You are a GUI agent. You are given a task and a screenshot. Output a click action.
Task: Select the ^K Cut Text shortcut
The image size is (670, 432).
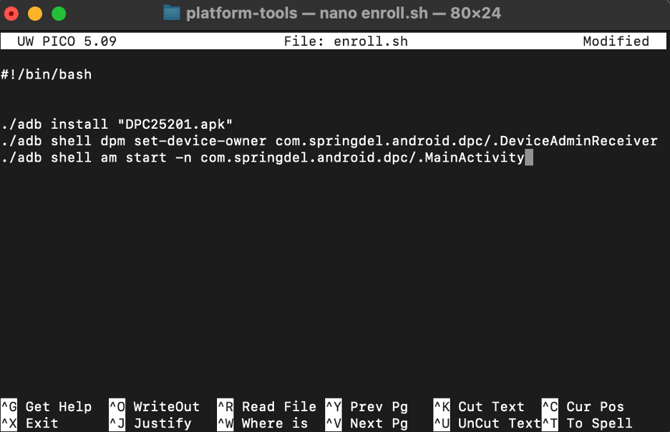pos(479,406)
